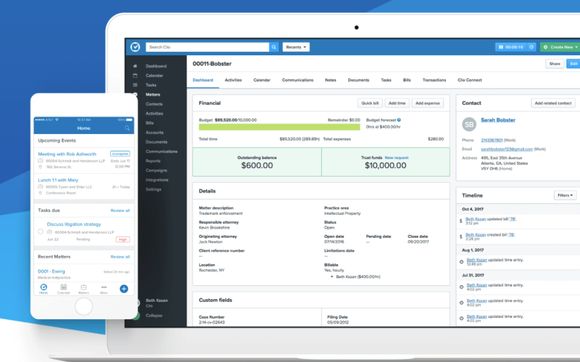Click the tasks list icon in the sidebar
The width and height of the screenshot is (580, 362).
[135, 85]
